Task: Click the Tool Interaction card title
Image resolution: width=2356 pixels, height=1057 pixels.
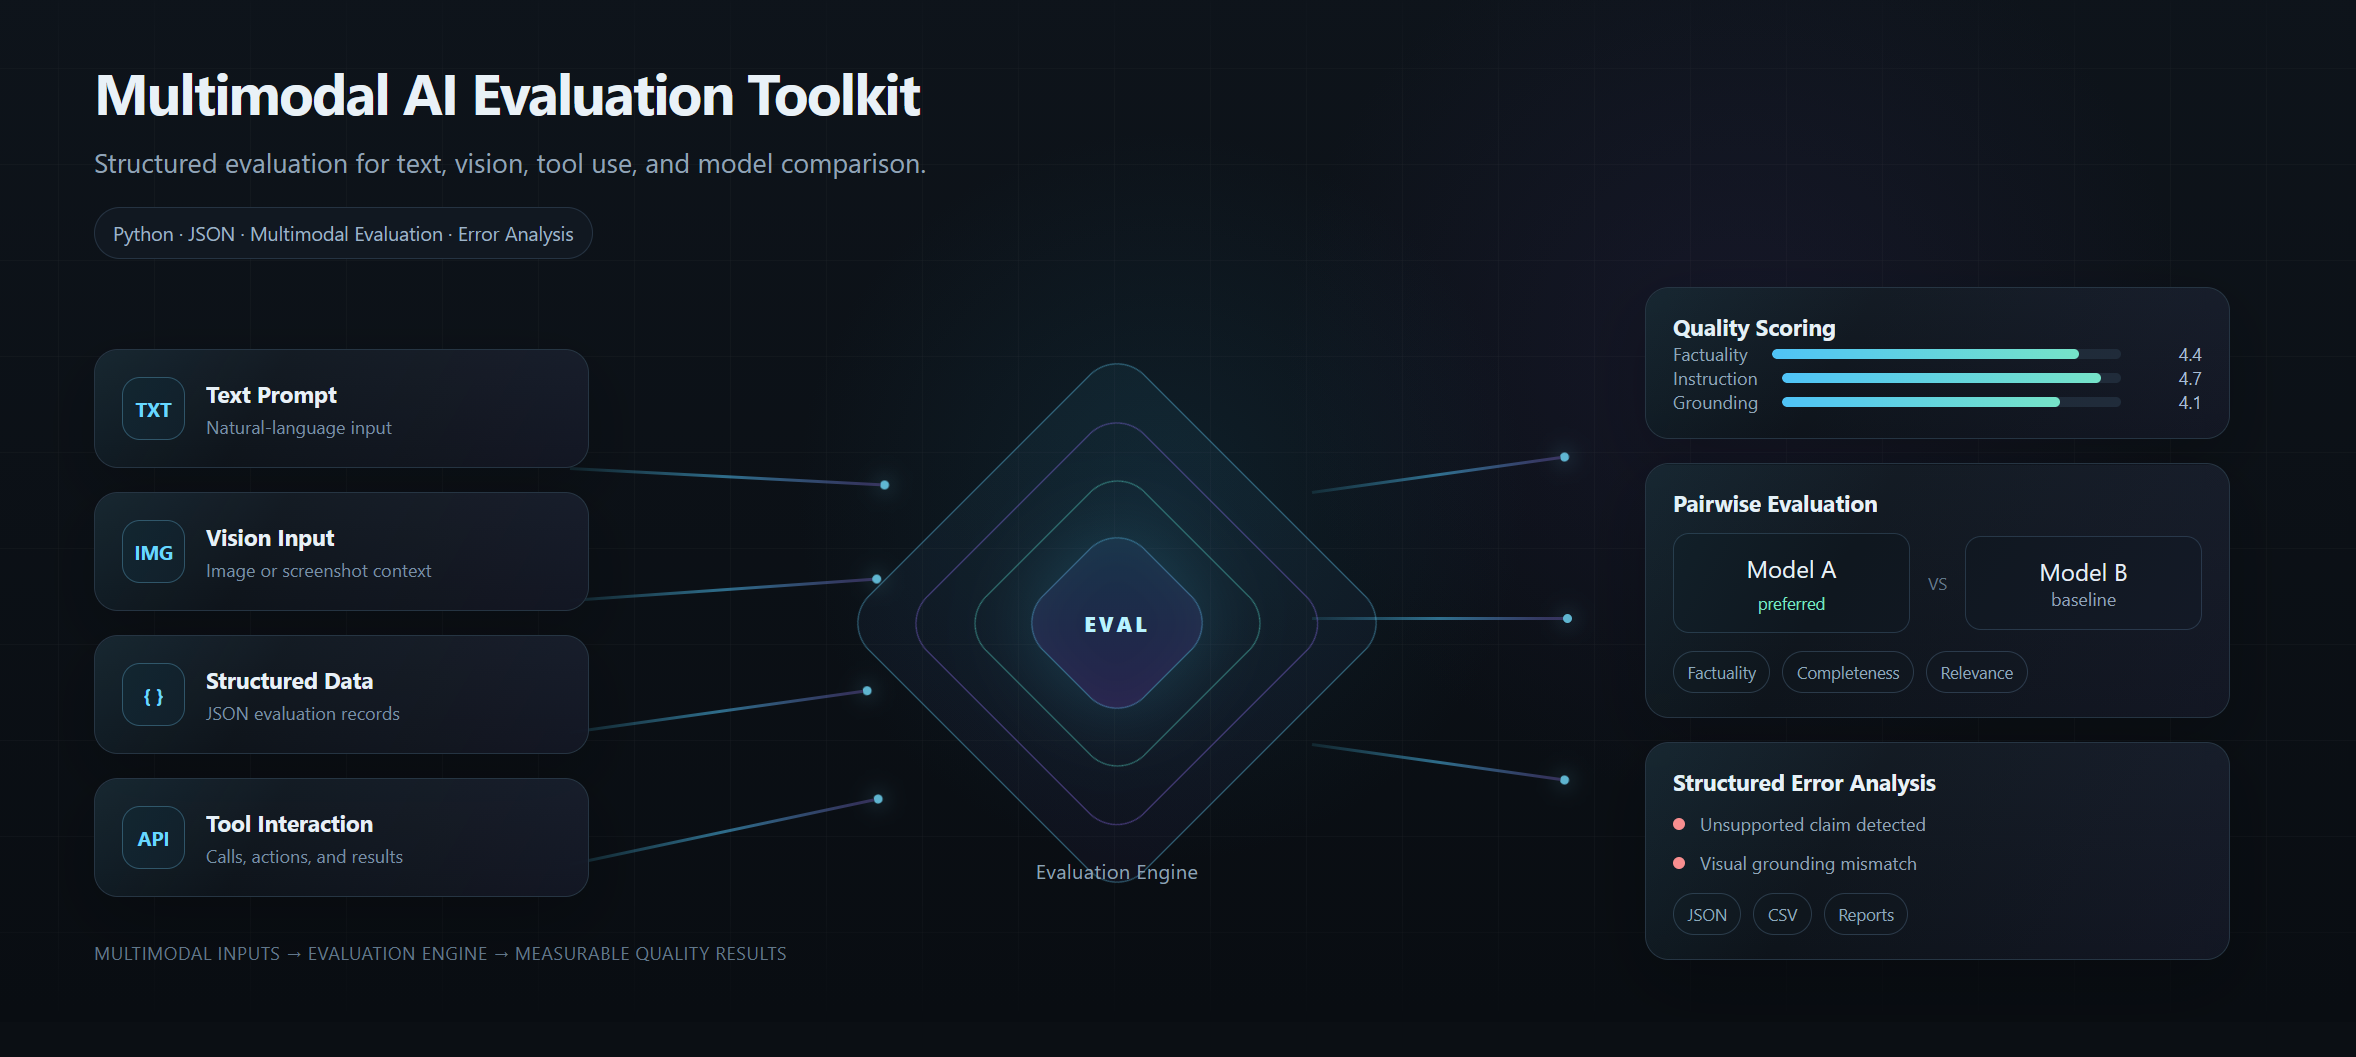Action: click(x=289, y=824)
